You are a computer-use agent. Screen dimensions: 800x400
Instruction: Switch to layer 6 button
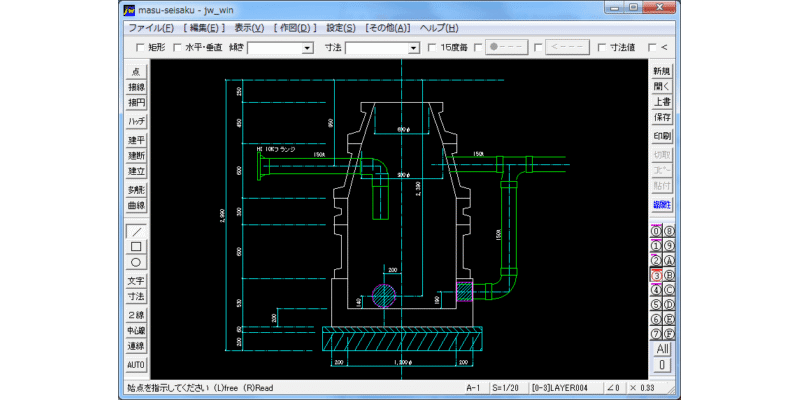pyautogui.click(x=656, y=319)
